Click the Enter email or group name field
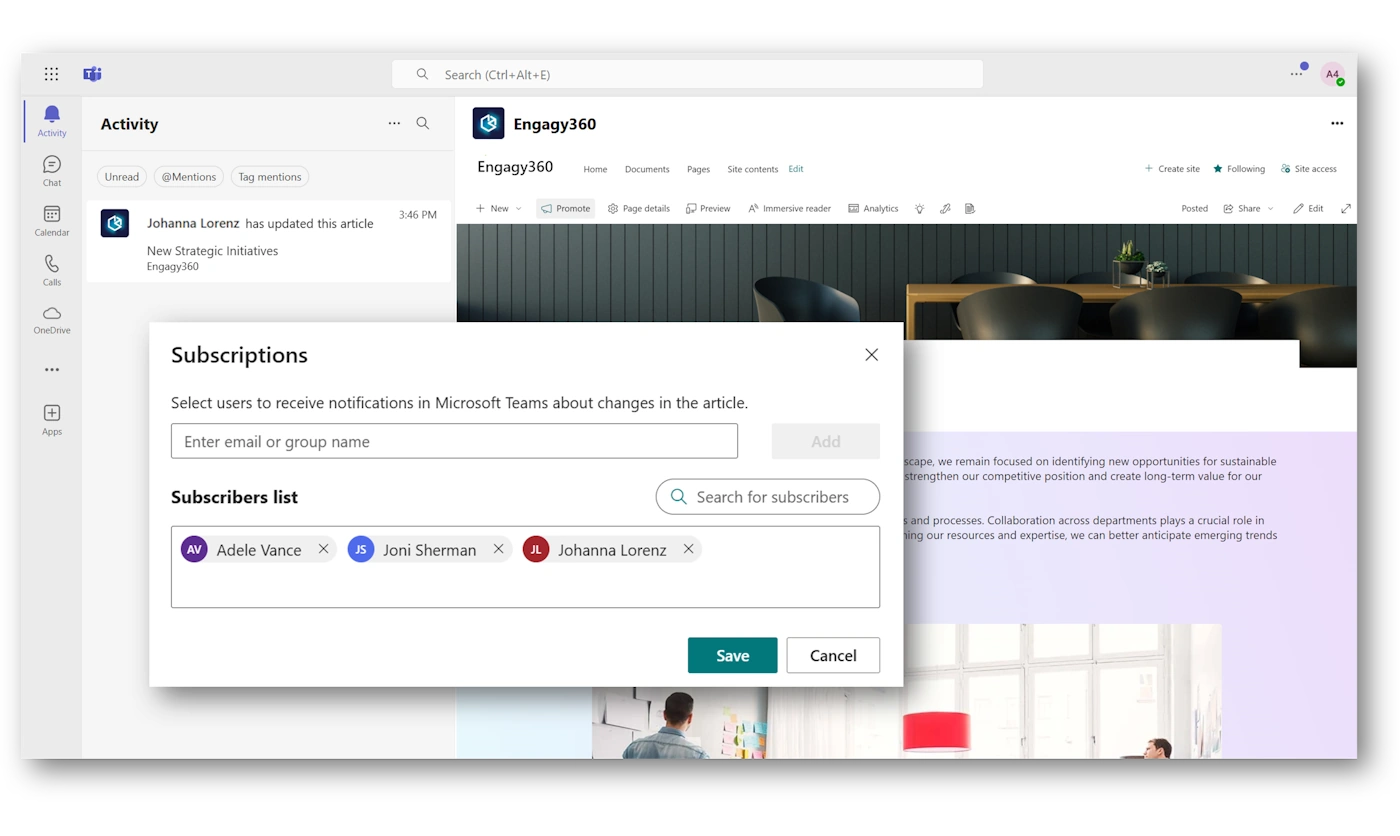Screen dimensions: 1400x836 tap(454, 441)
